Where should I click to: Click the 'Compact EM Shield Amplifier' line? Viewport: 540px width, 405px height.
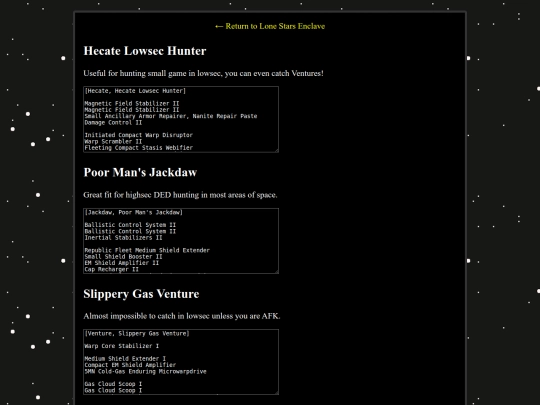[x=130, y=365]
